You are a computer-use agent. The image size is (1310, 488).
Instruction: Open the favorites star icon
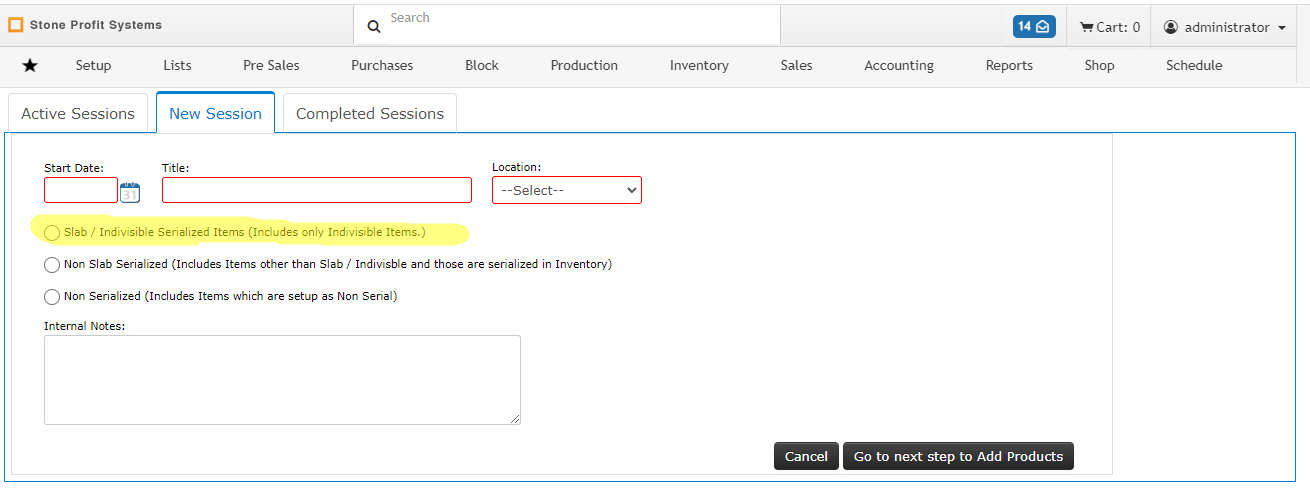[30, 65]
